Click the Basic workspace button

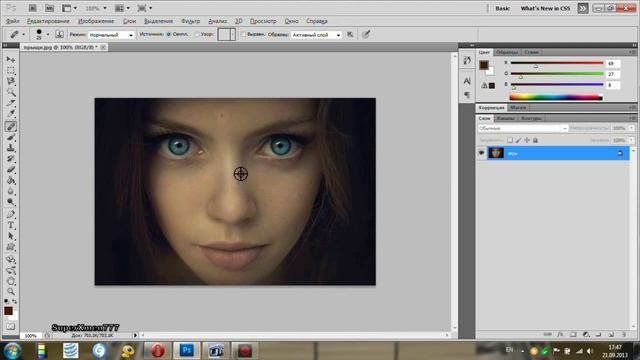pyautogui.click(x=502, y=8)
